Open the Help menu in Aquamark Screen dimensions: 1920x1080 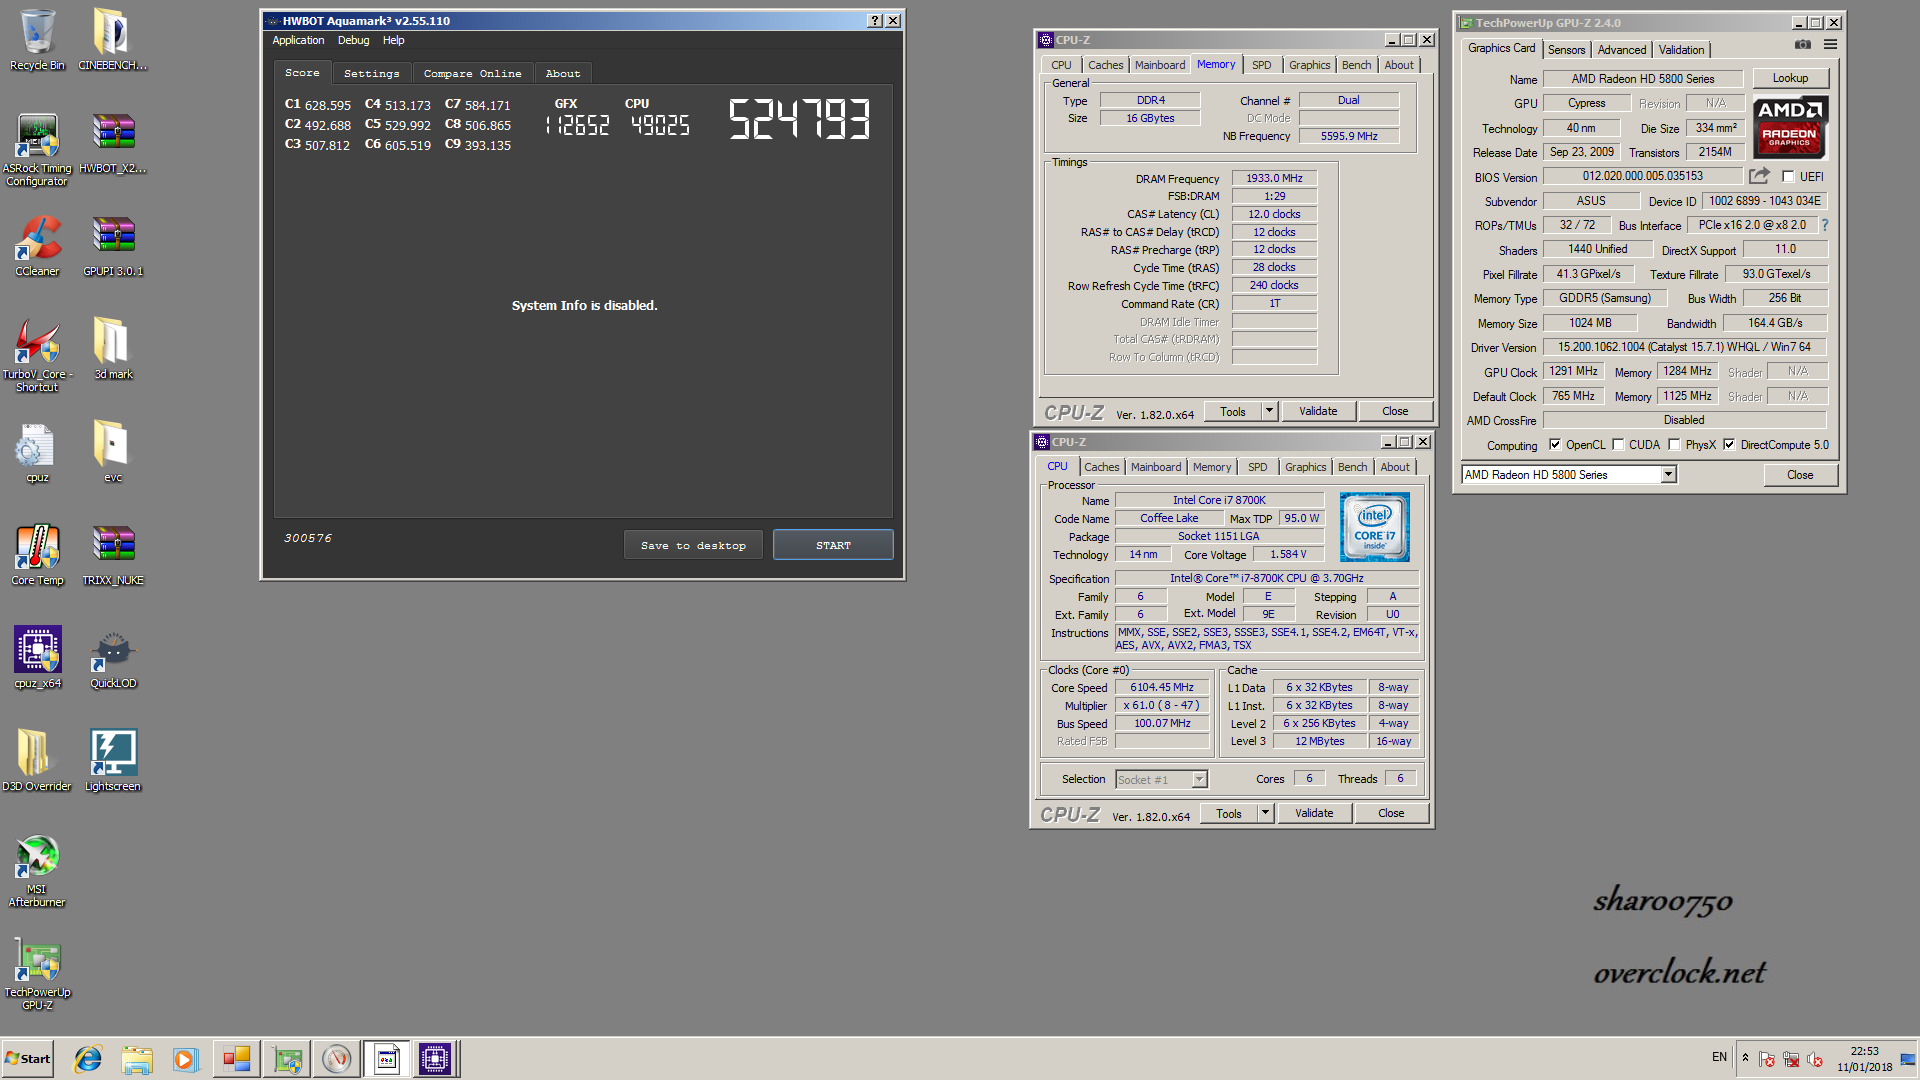(393, 40)
